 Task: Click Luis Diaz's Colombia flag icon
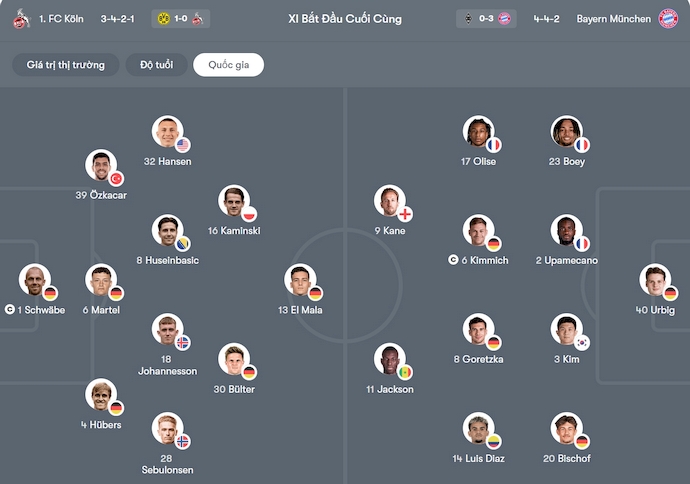click(x=493, y=441)
